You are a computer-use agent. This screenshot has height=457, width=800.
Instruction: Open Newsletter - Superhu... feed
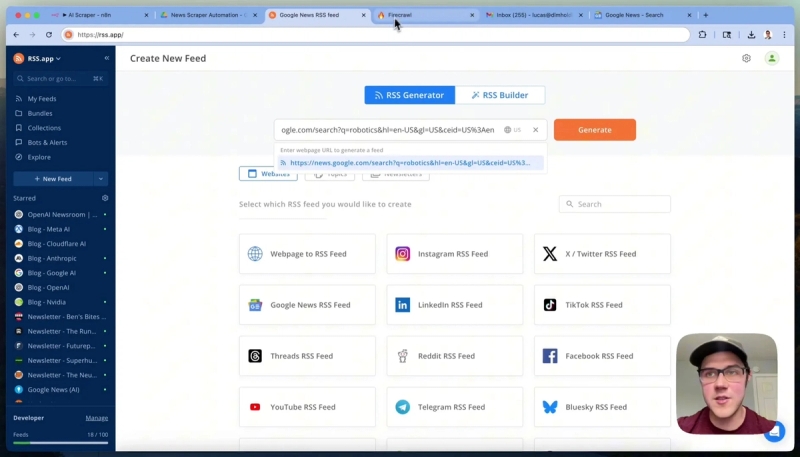(60, 360)
